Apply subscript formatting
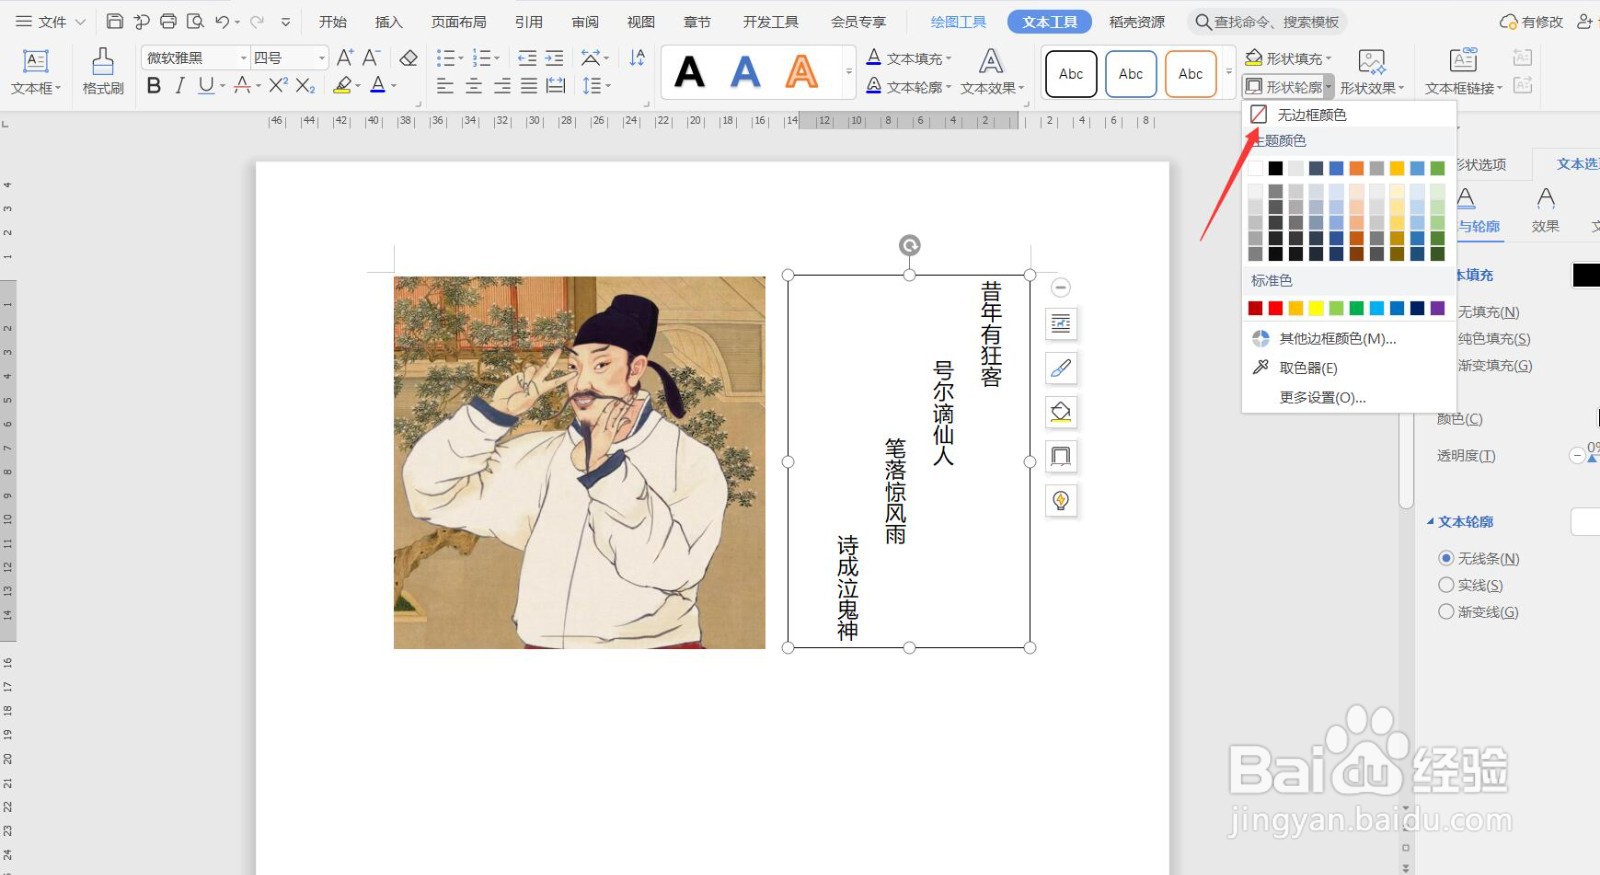1600x875 pixels. [305, 86]
